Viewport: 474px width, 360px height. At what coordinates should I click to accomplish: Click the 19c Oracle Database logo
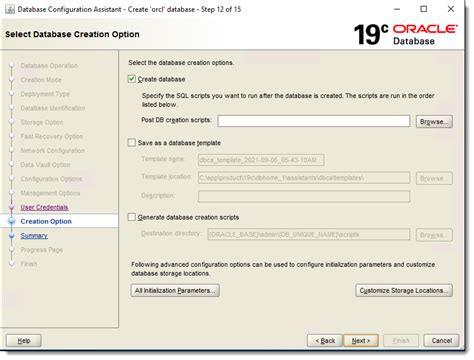pos(405,34)
